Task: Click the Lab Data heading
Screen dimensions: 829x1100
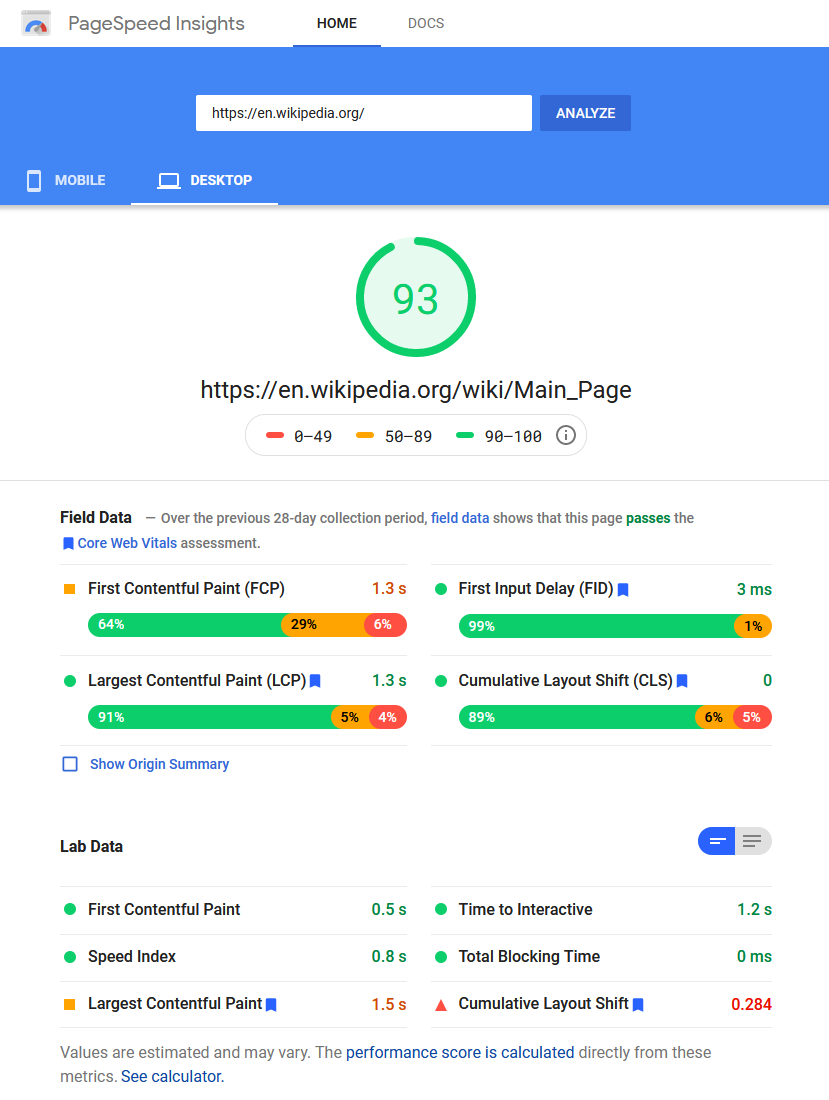Action: (91, 847)
